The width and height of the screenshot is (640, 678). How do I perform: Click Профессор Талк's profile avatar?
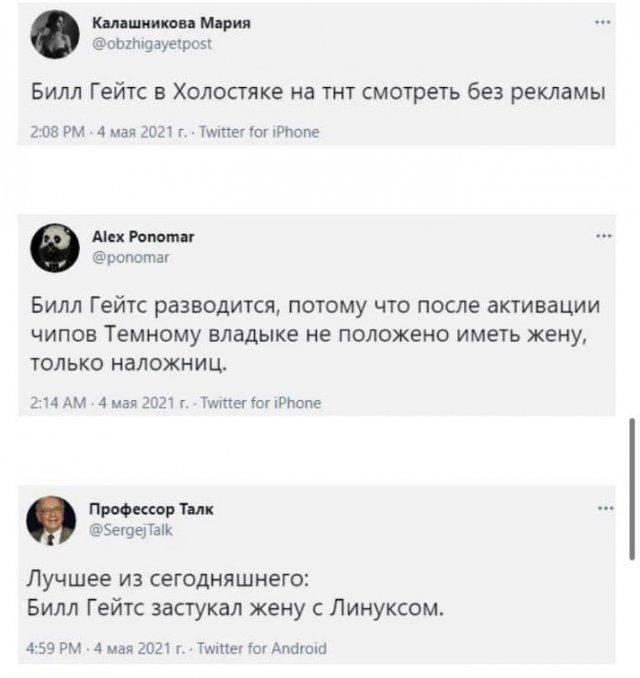pyautogui.click(x=50, y=519)
